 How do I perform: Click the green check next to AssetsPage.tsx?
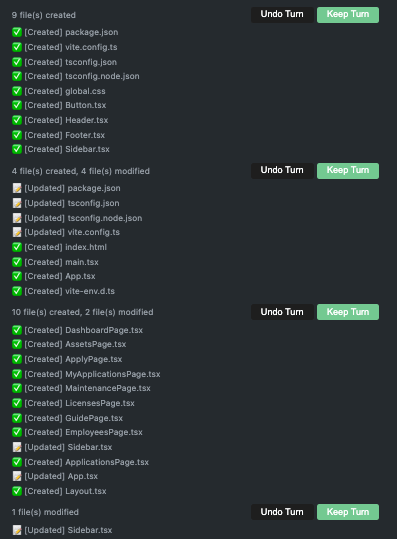[17, 344]
